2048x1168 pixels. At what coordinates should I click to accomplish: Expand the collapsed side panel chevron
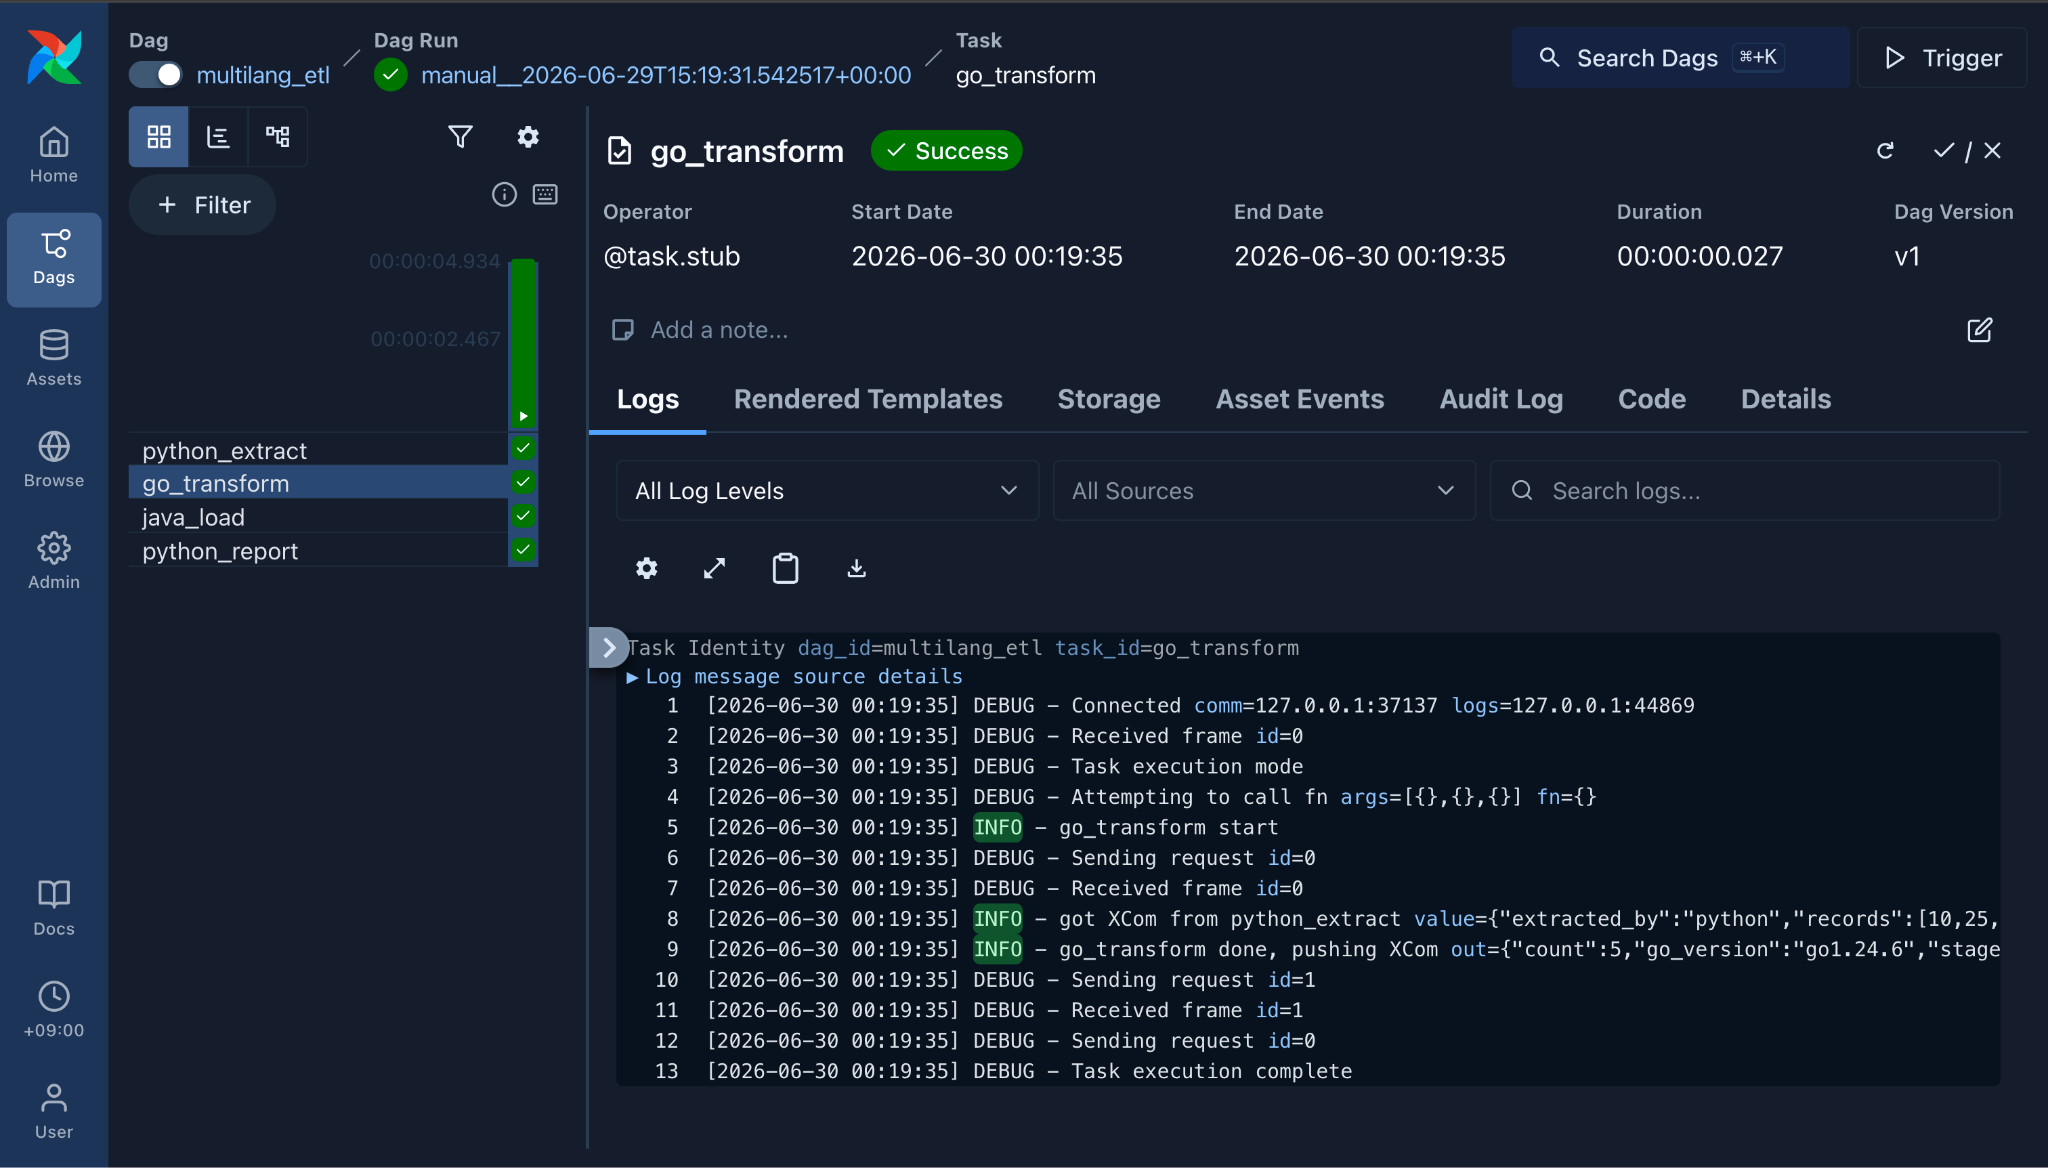click(x=608, y=647)
